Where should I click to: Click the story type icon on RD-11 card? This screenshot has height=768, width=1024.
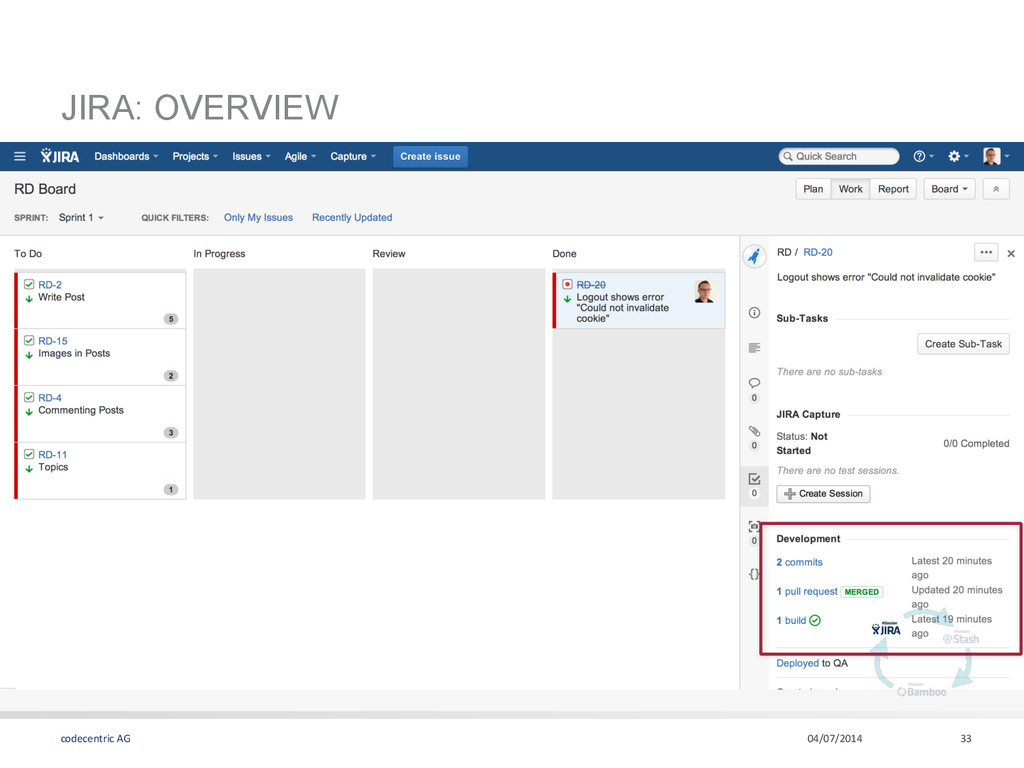pos(29,455)
